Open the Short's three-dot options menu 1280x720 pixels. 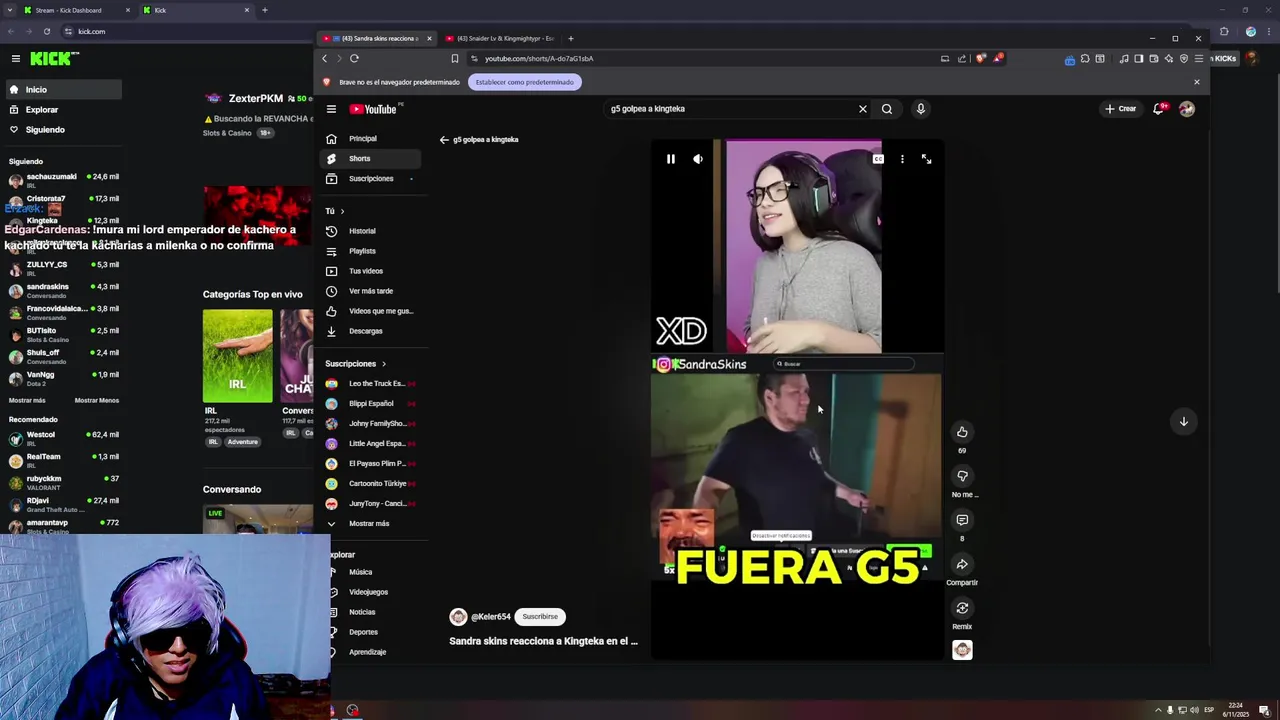902,159
